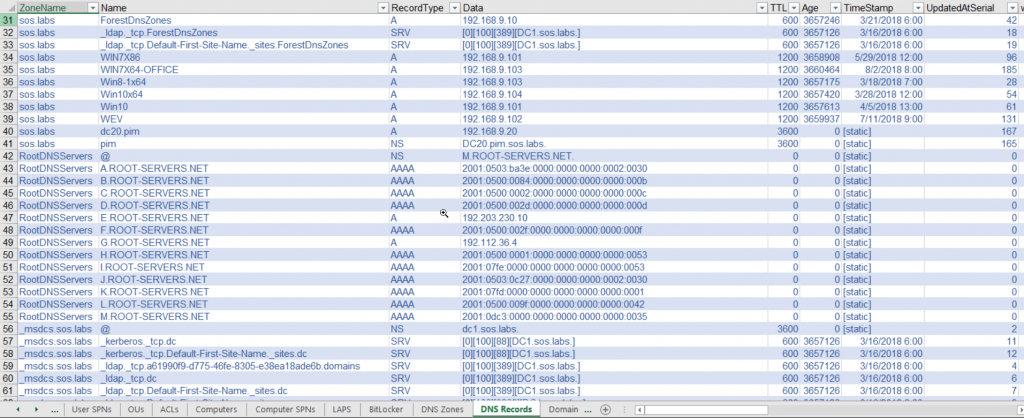Image resolution: width=1024 pixels, height=418 pixels.
Task: Open the BitLocker sheet tab
Action: pyautogui.click(x=385, y=410)
